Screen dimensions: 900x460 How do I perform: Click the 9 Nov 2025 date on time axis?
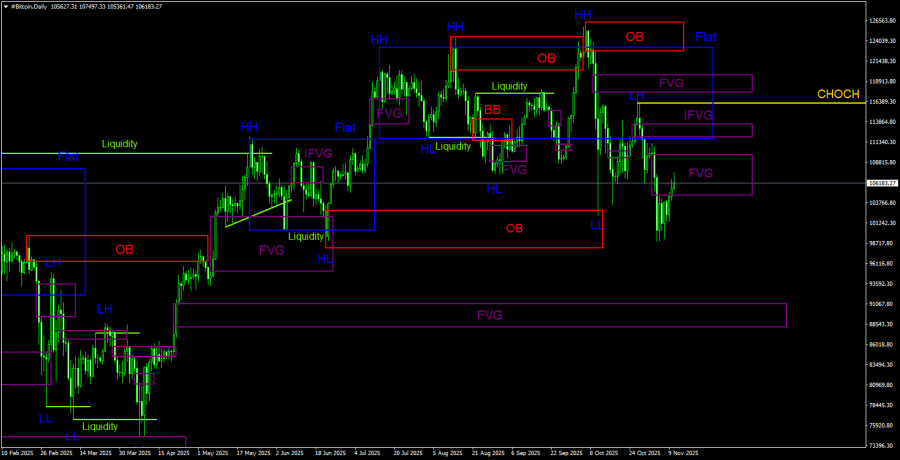[x=681, y=452]
